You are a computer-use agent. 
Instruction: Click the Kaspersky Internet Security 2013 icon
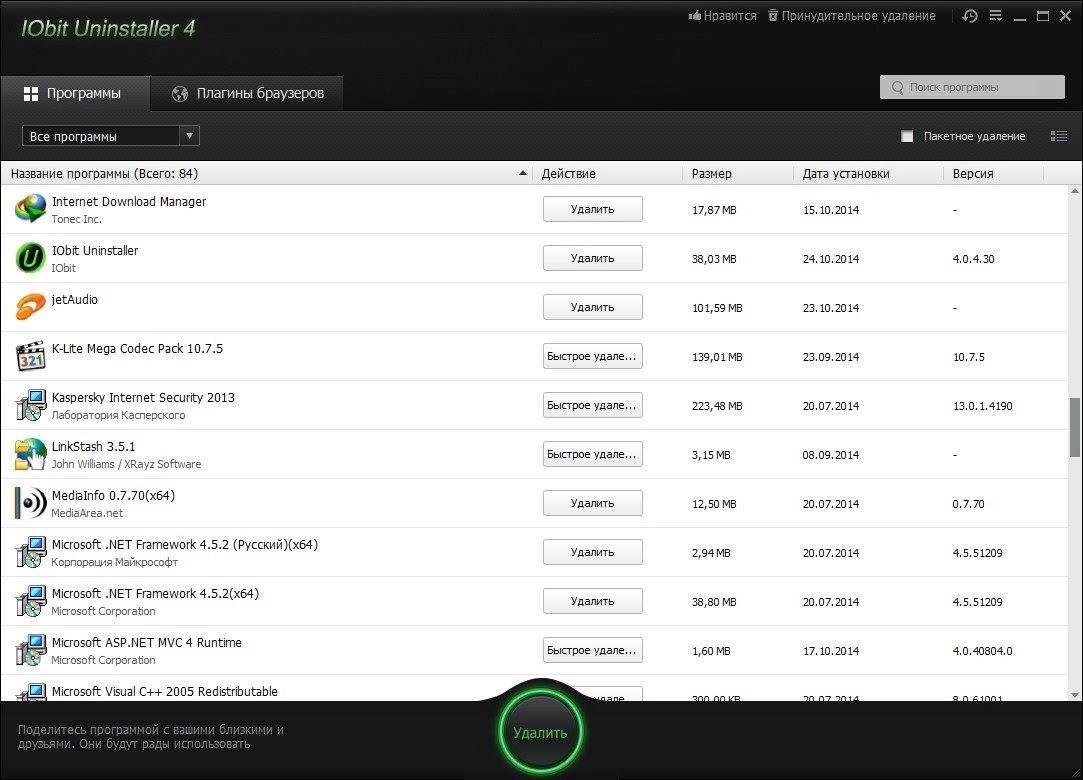click(30, 405)
